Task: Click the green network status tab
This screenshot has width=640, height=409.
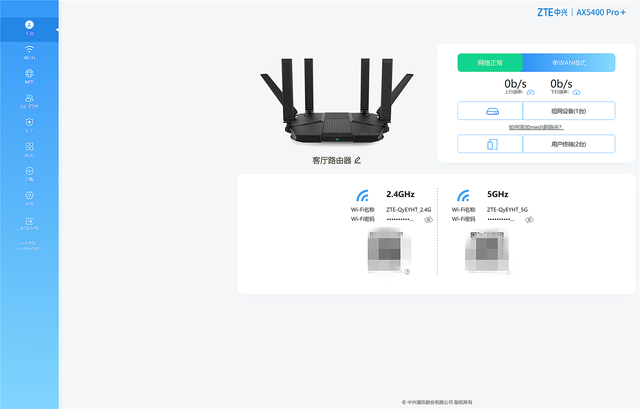Action: tap(490, 63)
